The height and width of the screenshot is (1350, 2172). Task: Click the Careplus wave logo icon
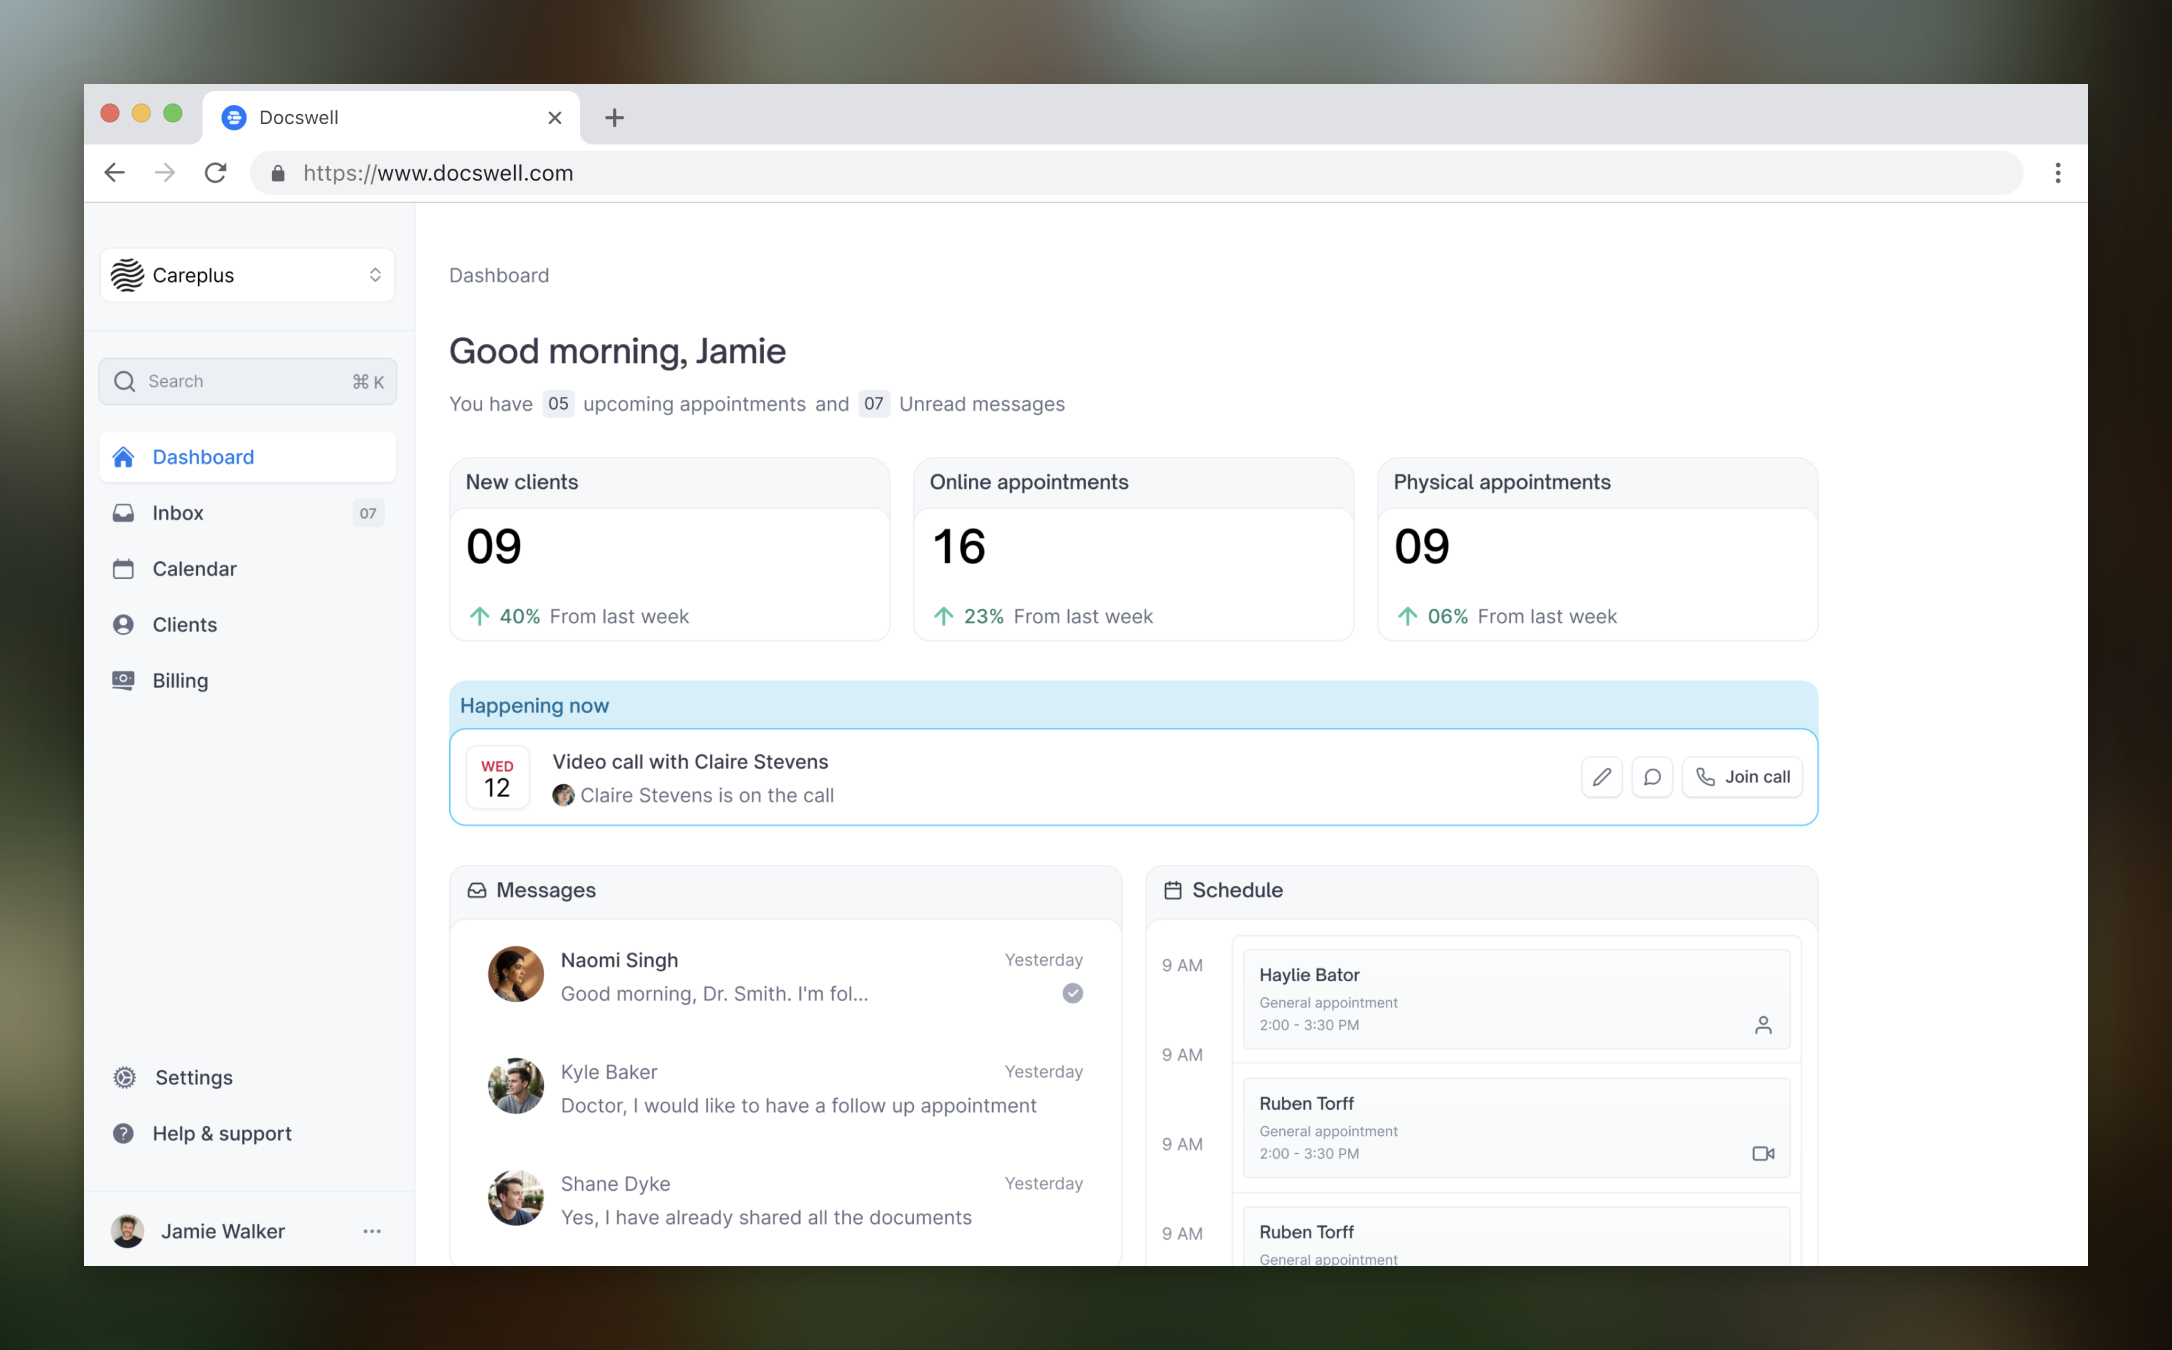pyautogui.click(x=127, y=275)
